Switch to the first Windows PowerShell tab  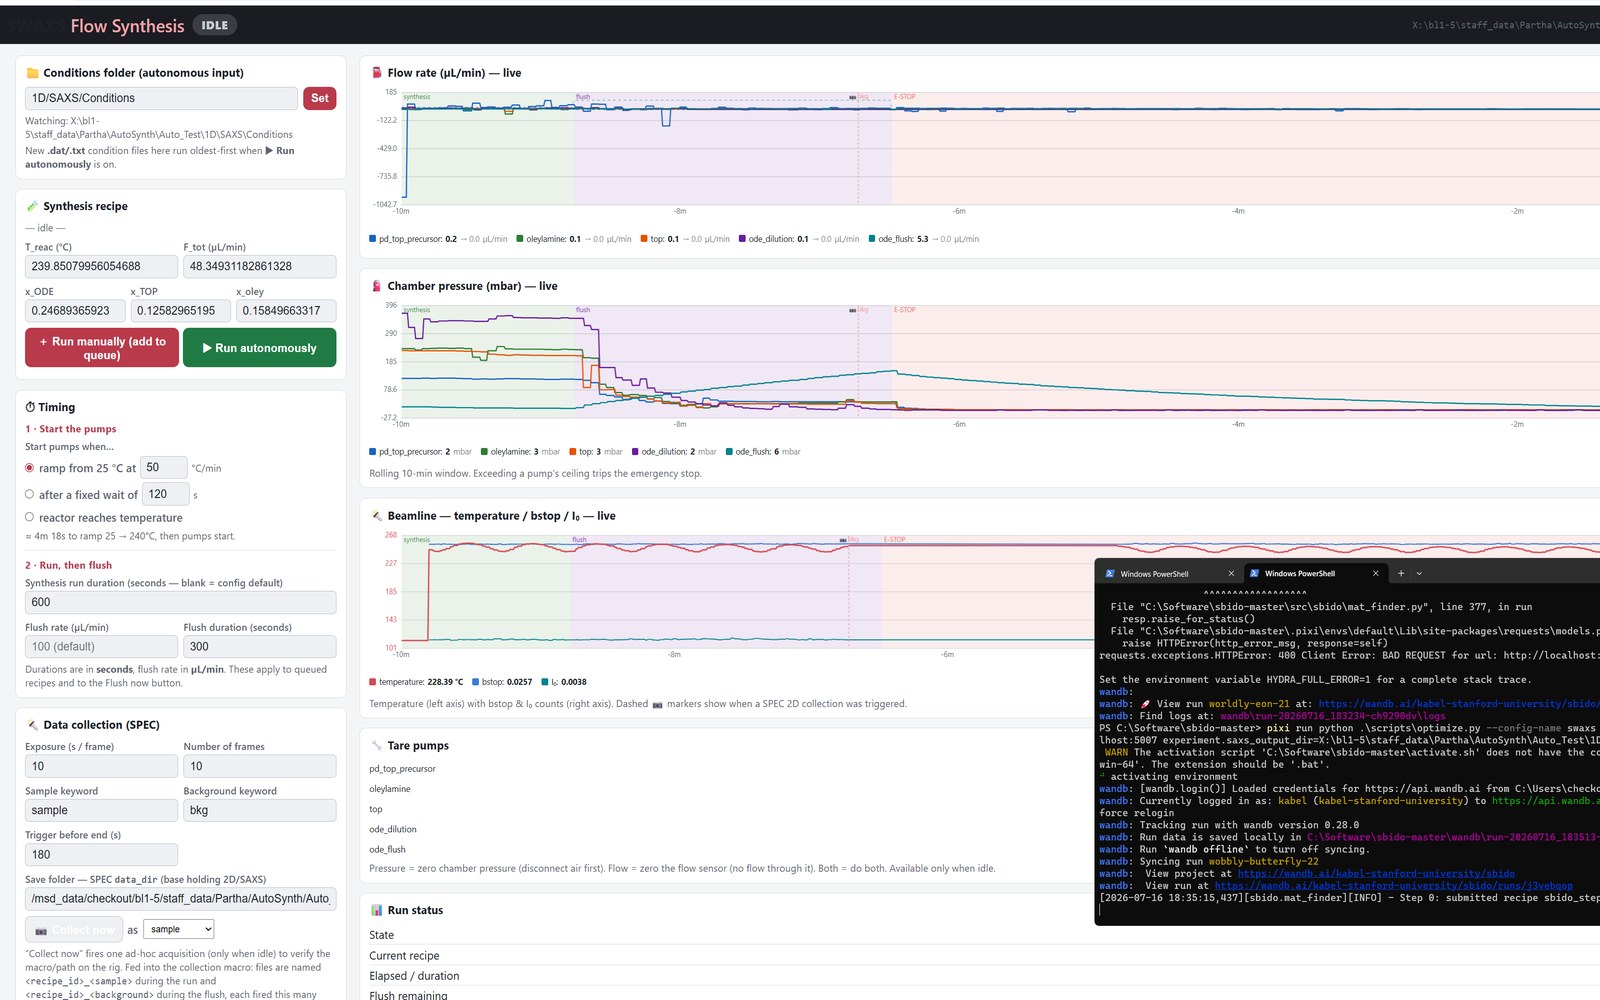point(1169,574)
